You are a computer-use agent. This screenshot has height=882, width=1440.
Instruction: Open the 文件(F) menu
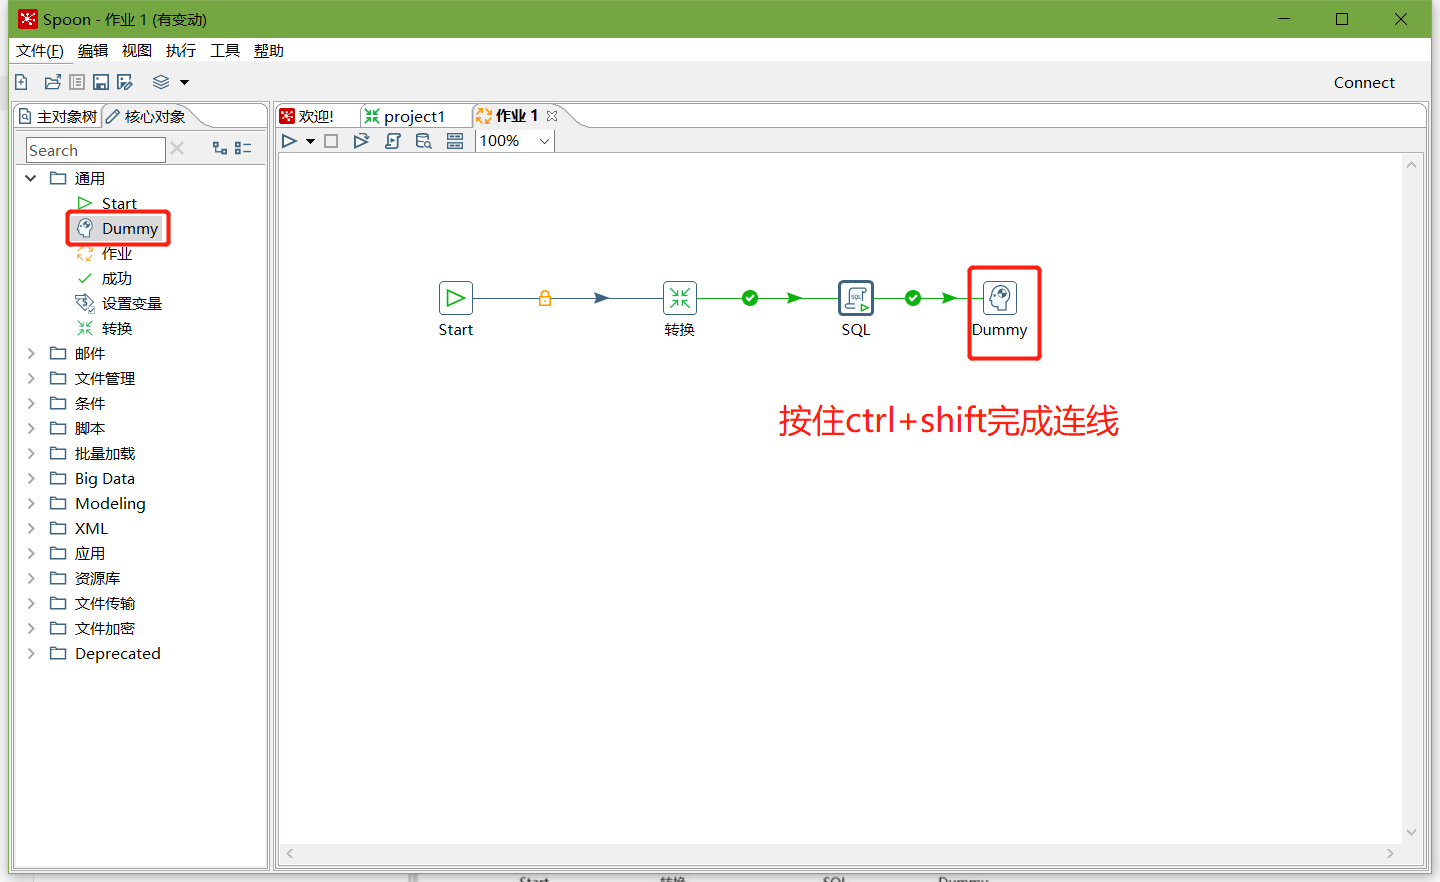coord(40,51)
